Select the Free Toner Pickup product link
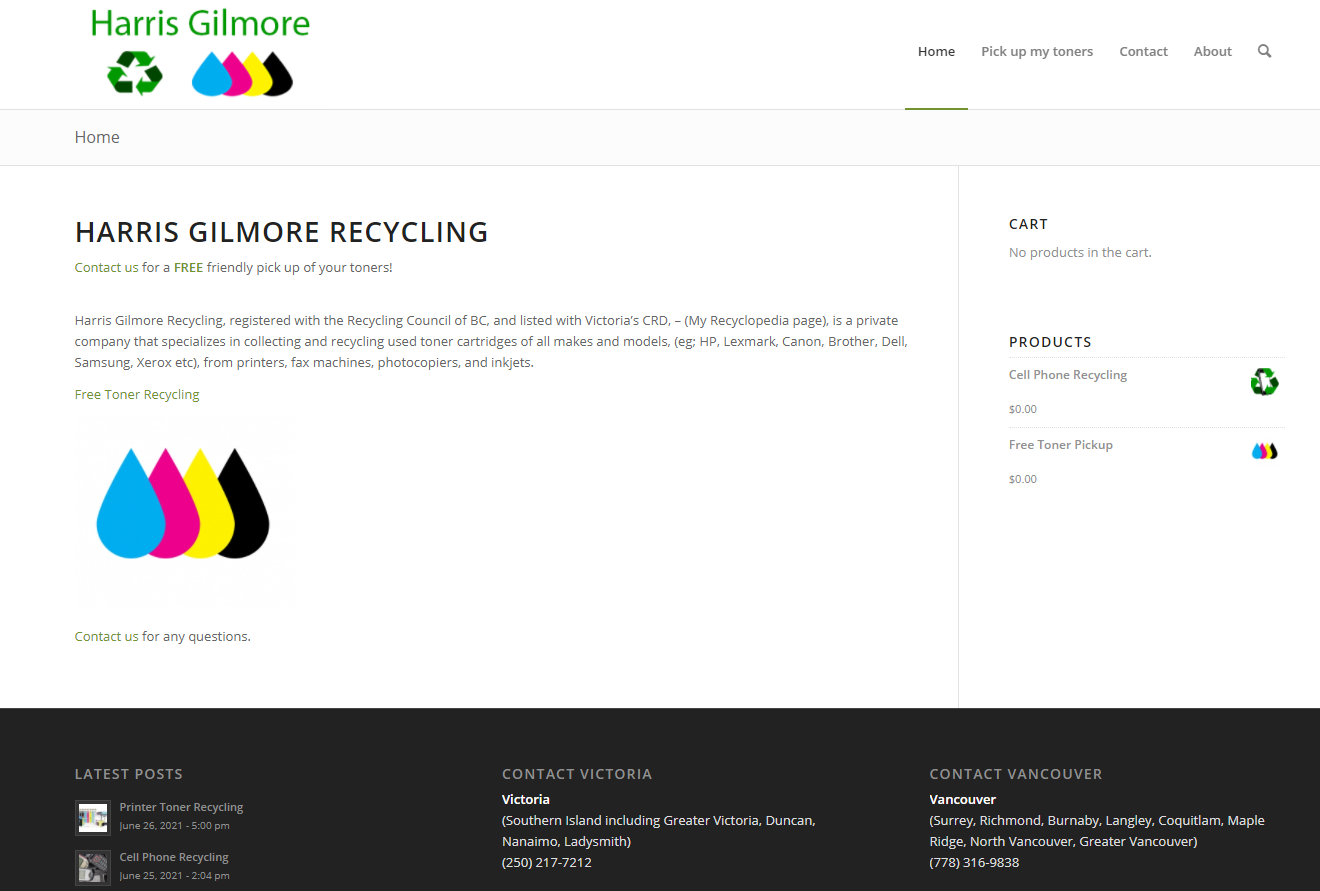 point(1060,445)
